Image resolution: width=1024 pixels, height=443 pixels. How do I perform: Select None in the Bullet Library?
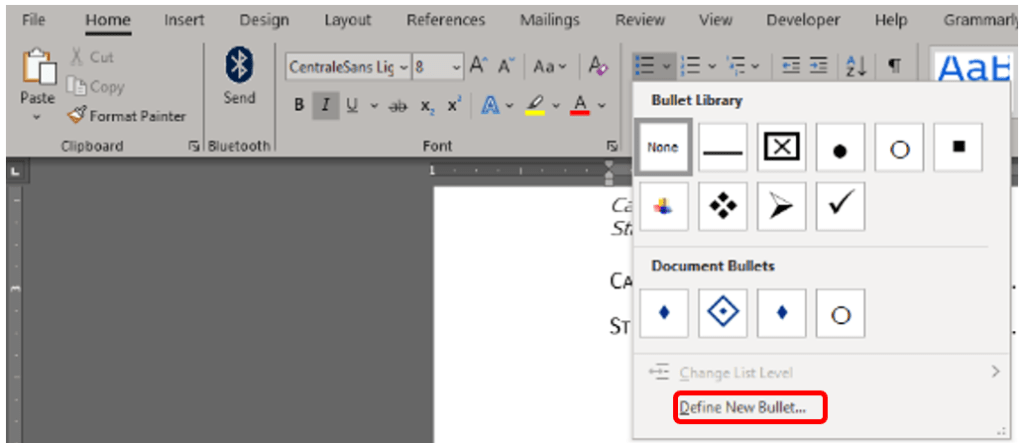[662, 147]
